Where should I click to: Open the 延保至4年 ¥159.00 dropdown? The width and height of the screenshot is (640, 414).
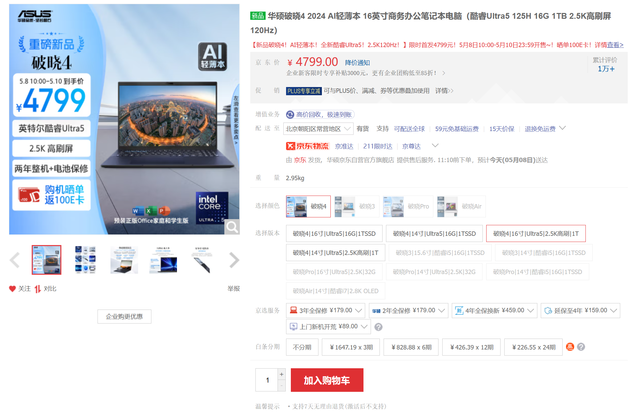[x=580, y=310]
